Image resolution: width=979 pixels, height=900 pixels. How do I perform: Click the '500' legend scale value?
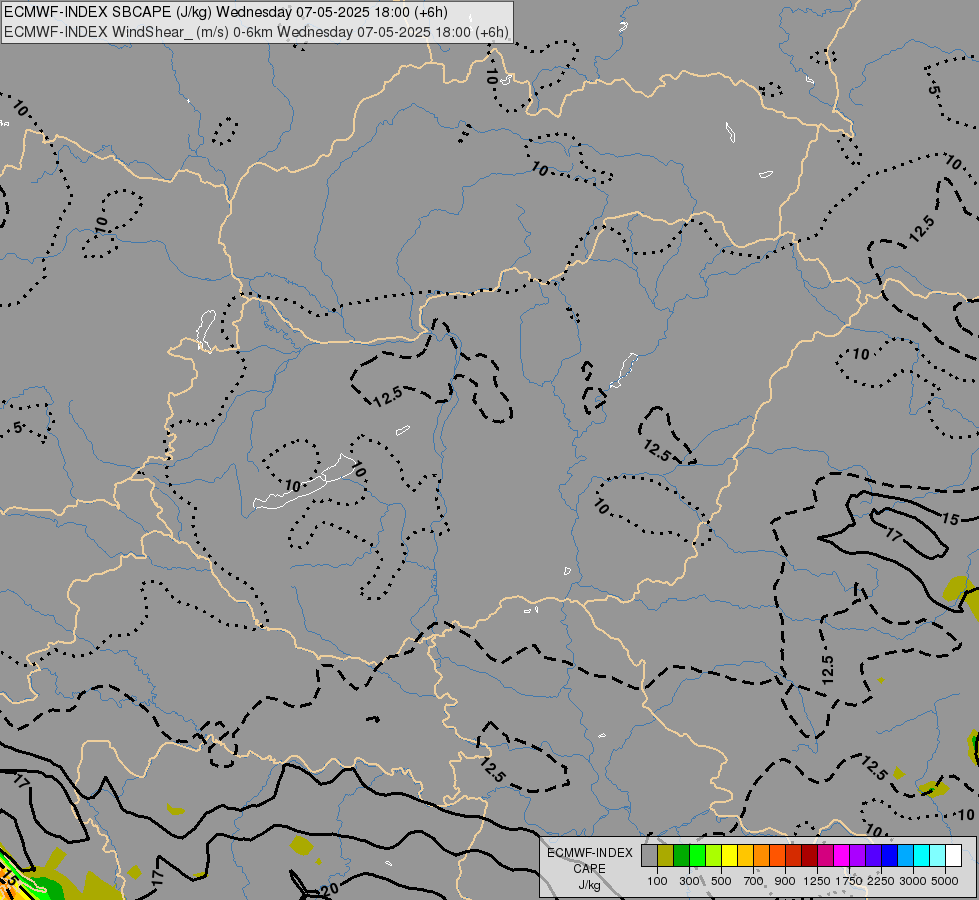[x=721, y=881]
